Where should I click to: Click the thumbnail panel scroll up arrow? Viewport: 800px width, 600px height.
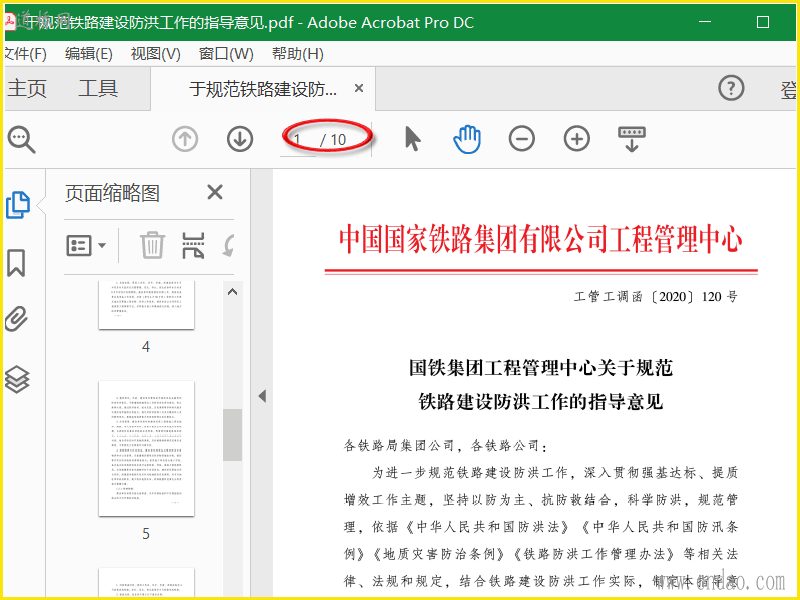(232, 292)
